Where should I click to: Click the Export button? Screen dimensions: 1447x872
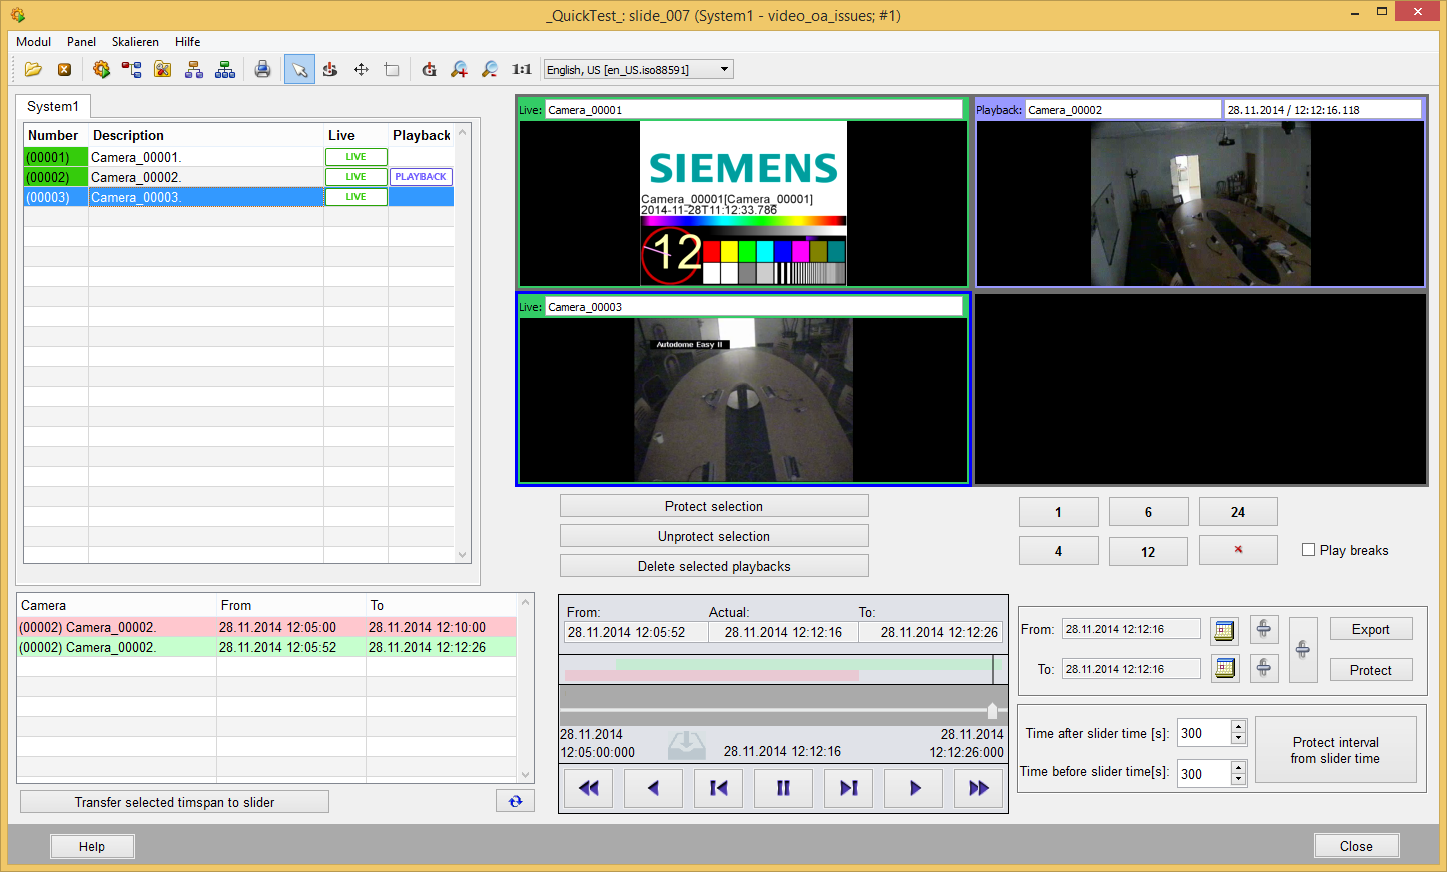point(1370,629)
